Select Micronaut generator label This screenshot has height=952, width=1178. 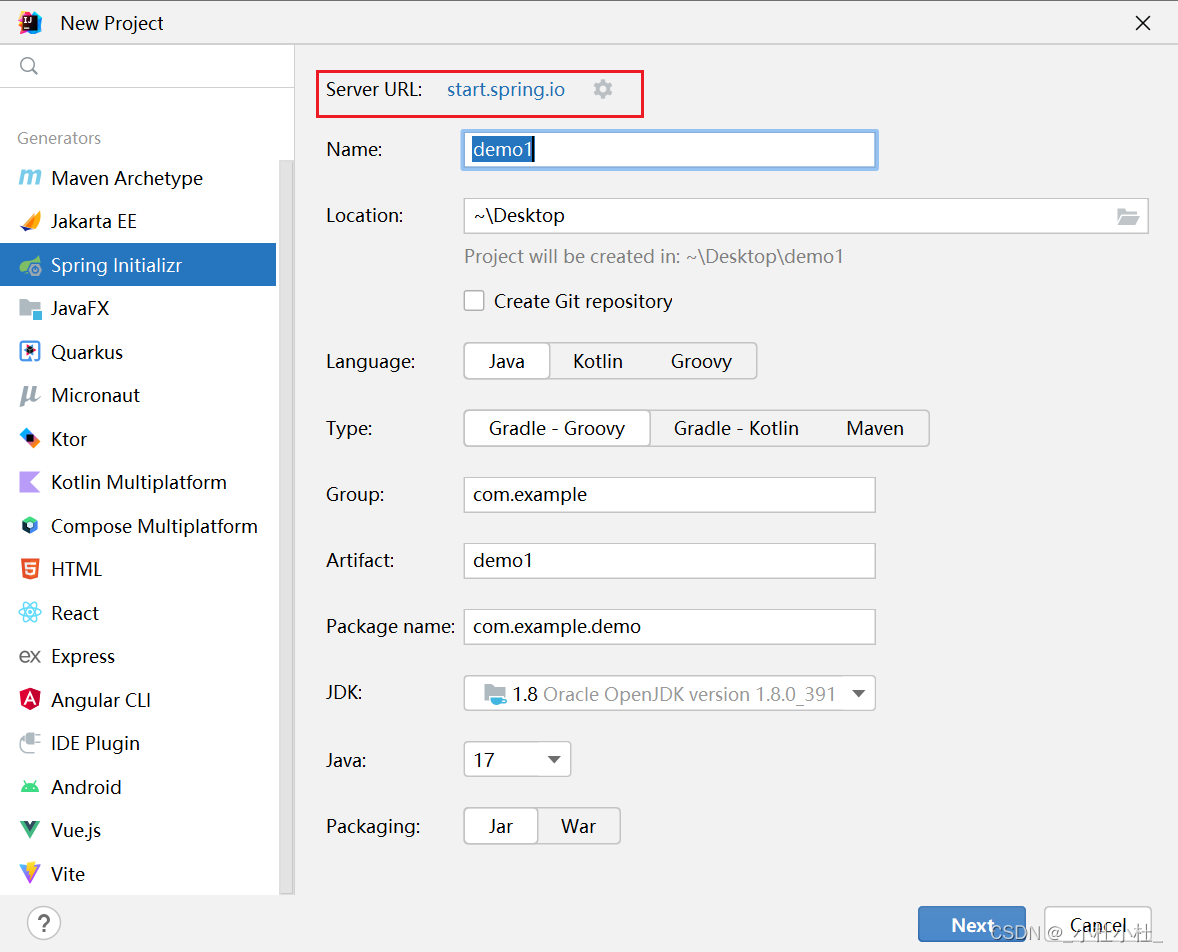click(x=95, y=395)
